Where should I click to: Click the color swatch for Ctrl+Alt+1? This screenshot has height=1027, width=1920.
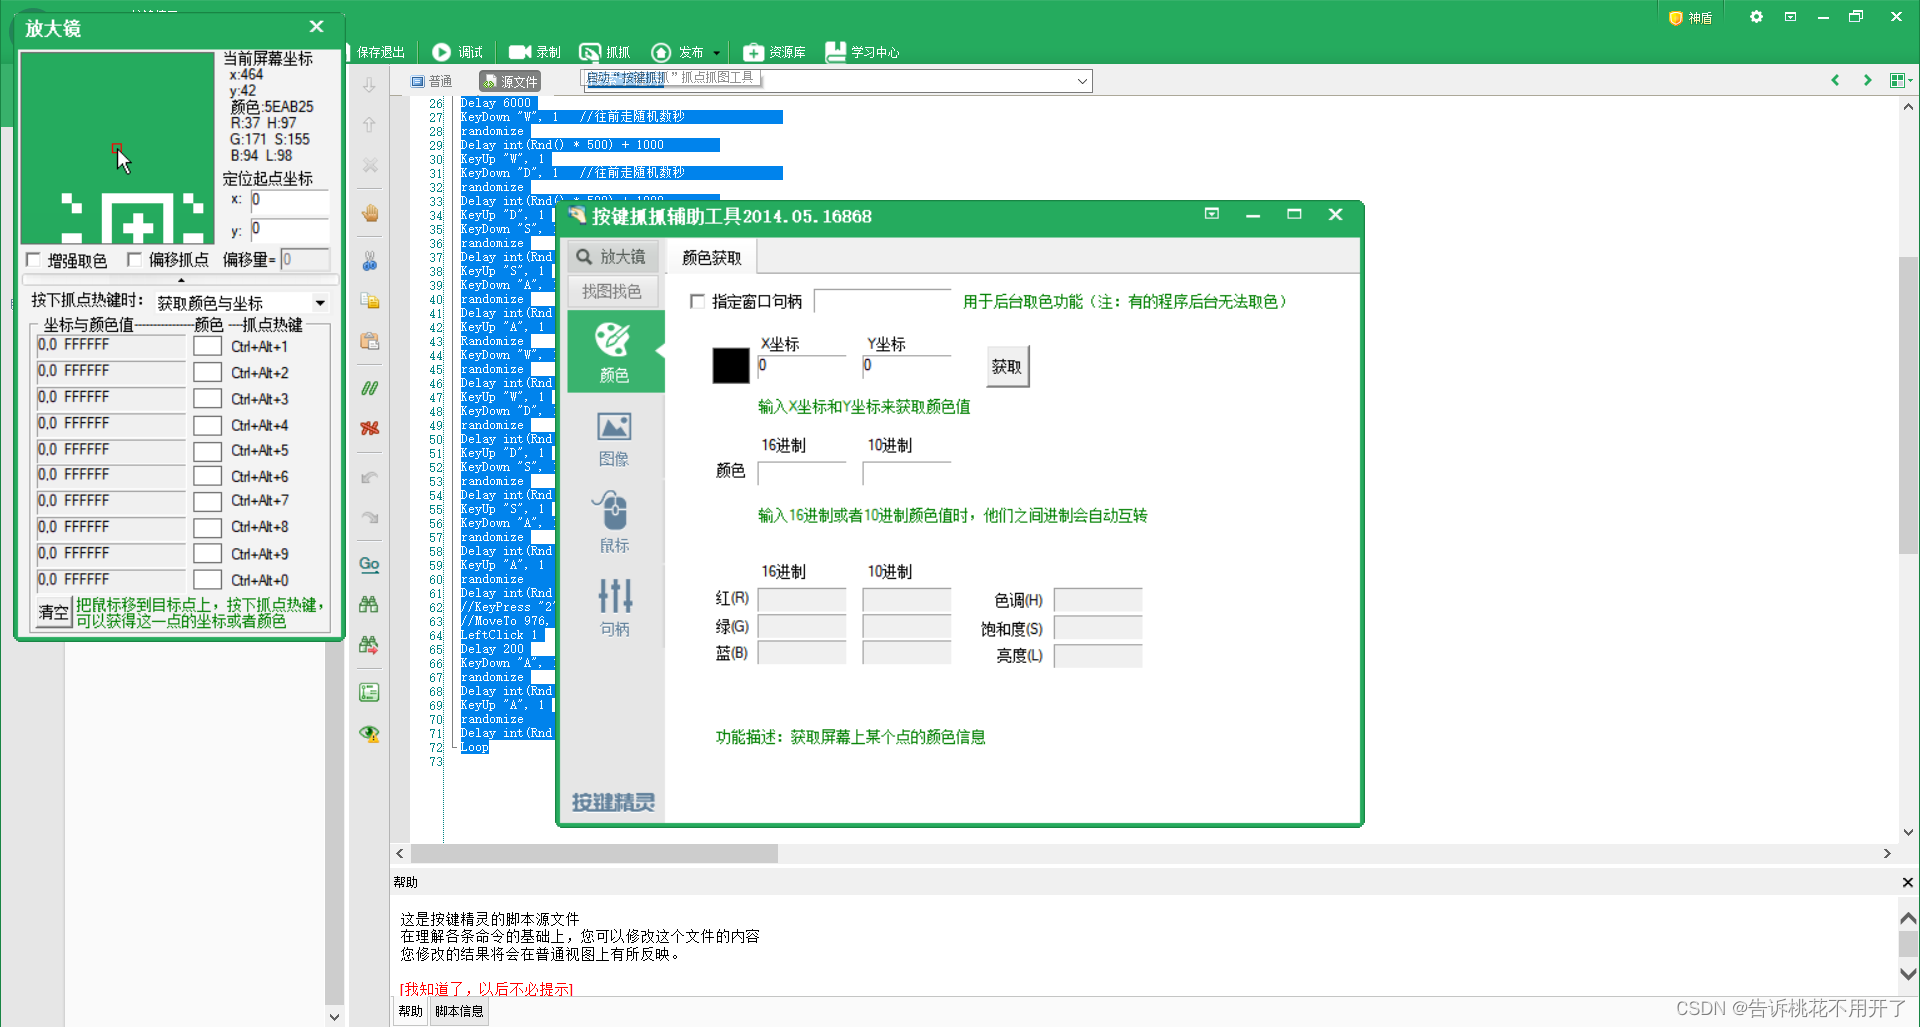[207, 347]
